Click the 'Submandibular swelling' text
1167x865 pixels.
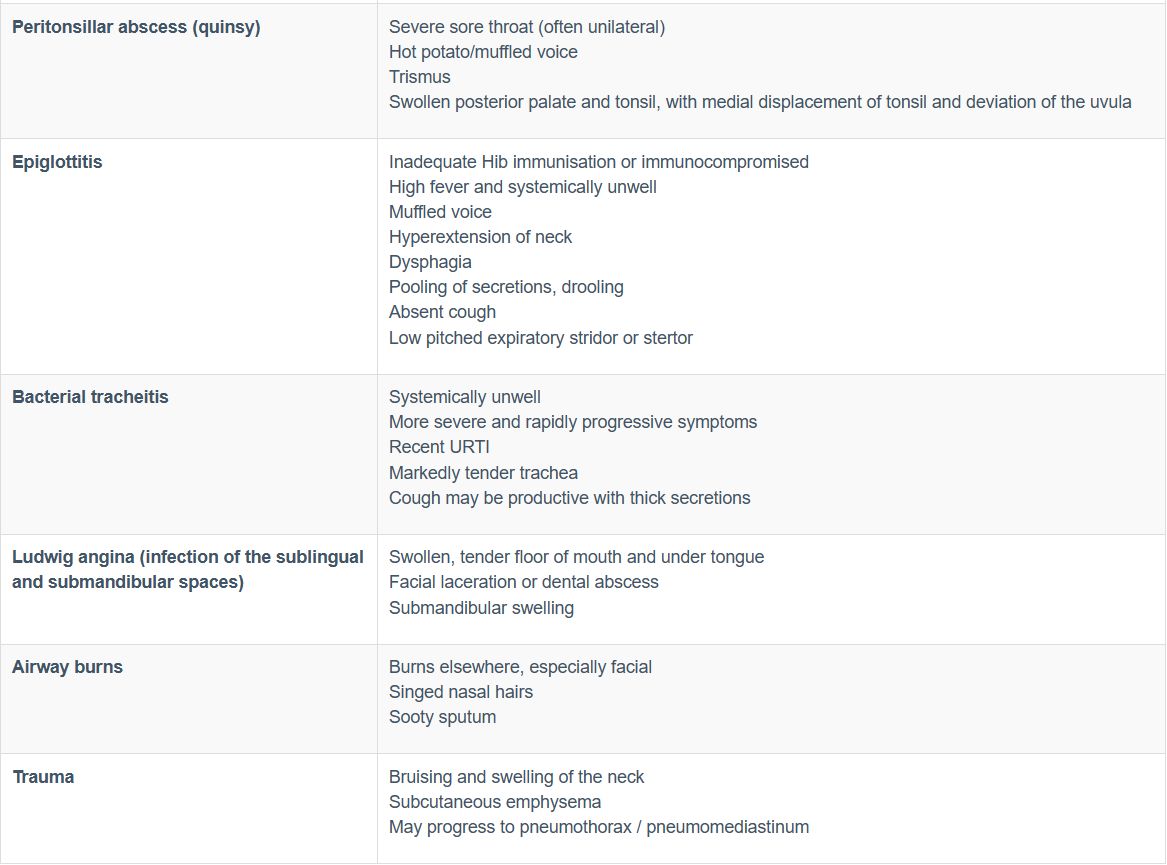(481, 608)
